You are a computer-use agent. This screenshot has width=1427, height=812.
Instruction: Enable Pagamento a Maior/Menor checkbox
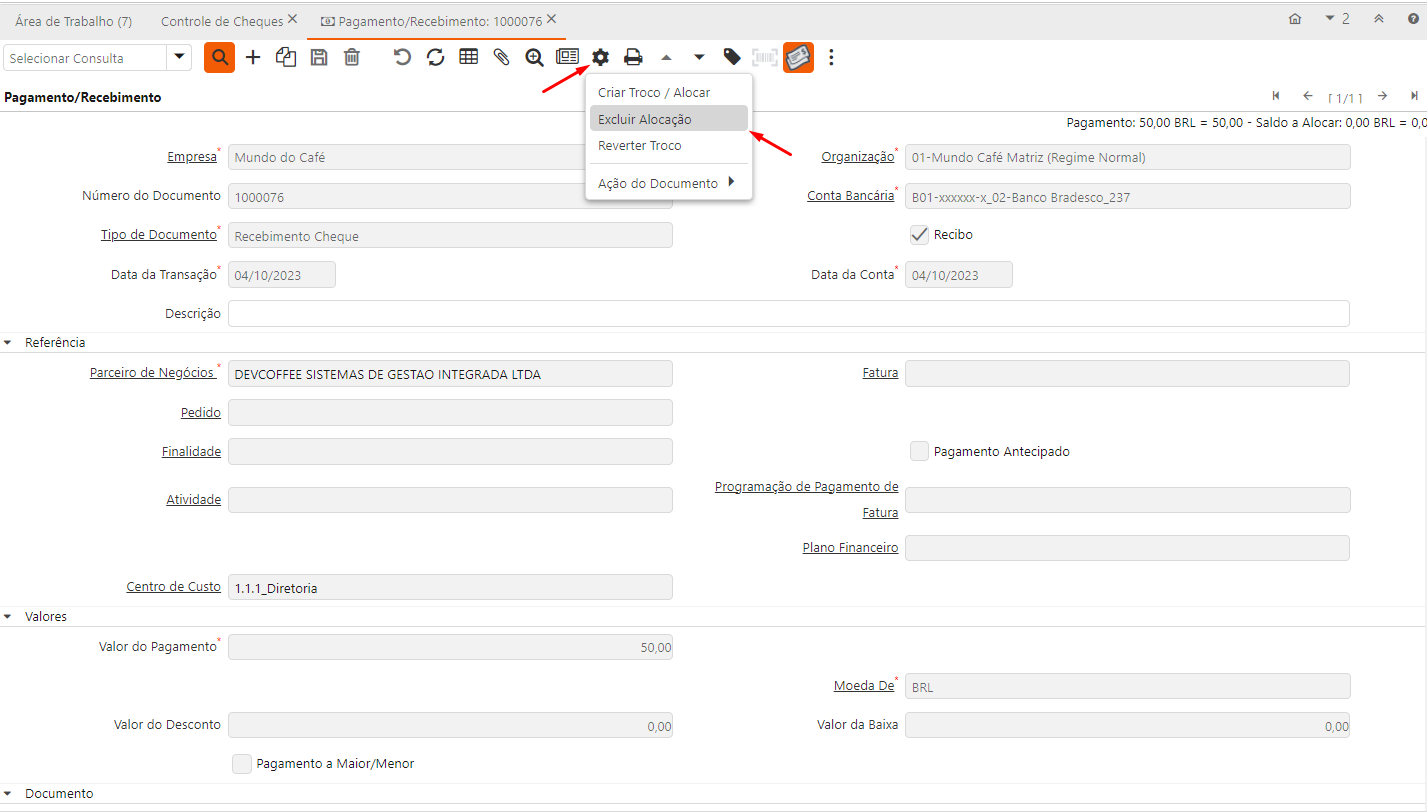242,764
